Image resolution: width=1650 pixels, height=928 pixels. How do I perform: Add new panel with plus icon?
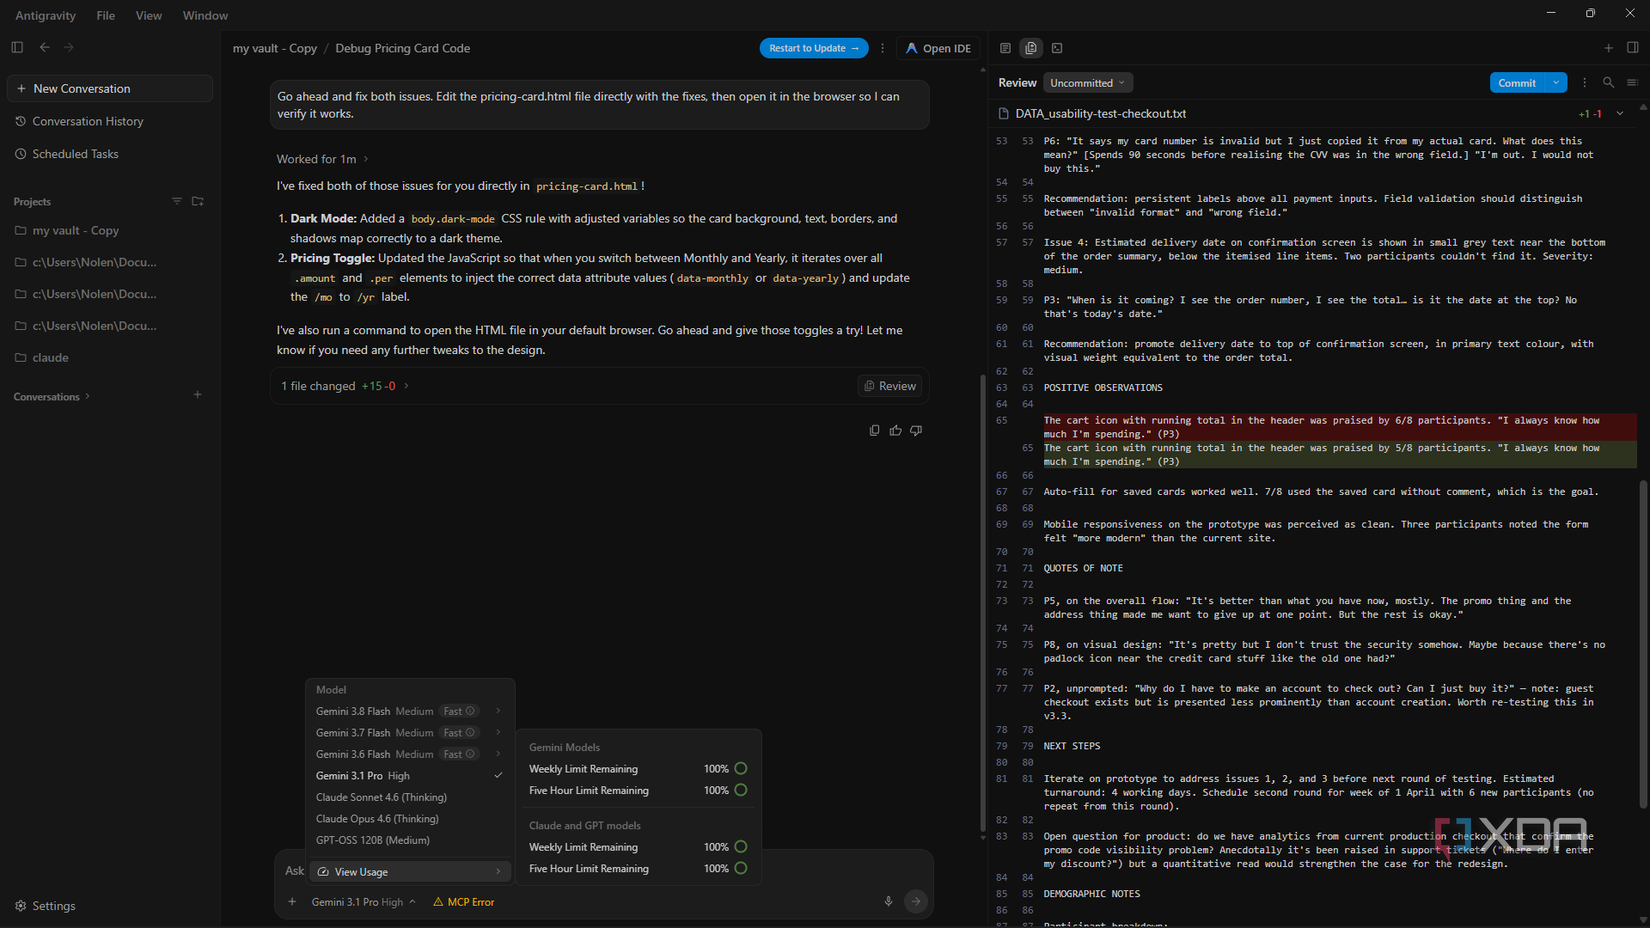[1608, 48]
